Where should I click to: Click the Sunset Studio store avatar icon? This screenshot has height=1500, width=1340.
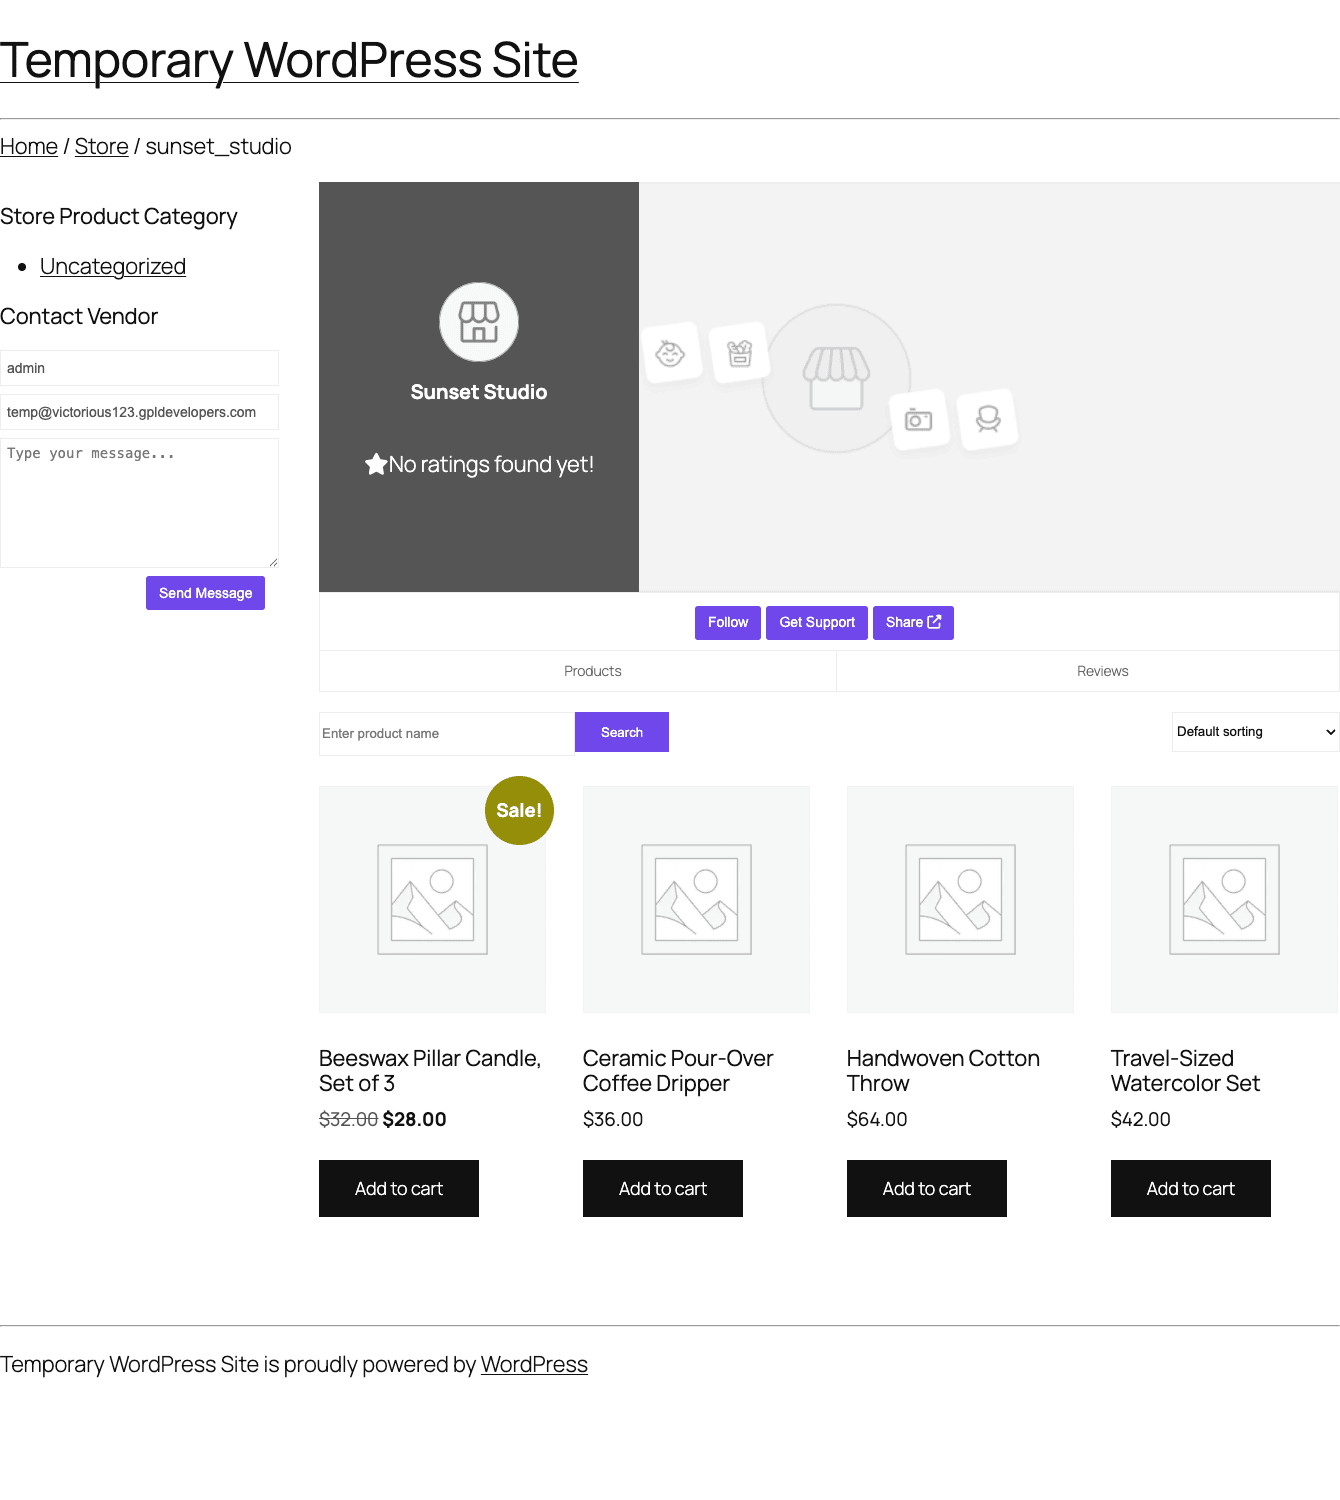479,322
